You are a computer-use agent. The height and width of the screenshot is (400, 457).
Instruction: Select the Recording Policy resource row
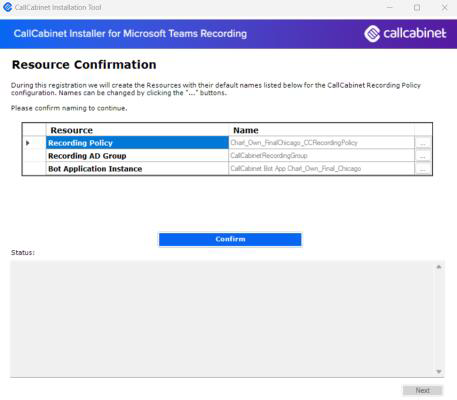(x=137, y=143)
